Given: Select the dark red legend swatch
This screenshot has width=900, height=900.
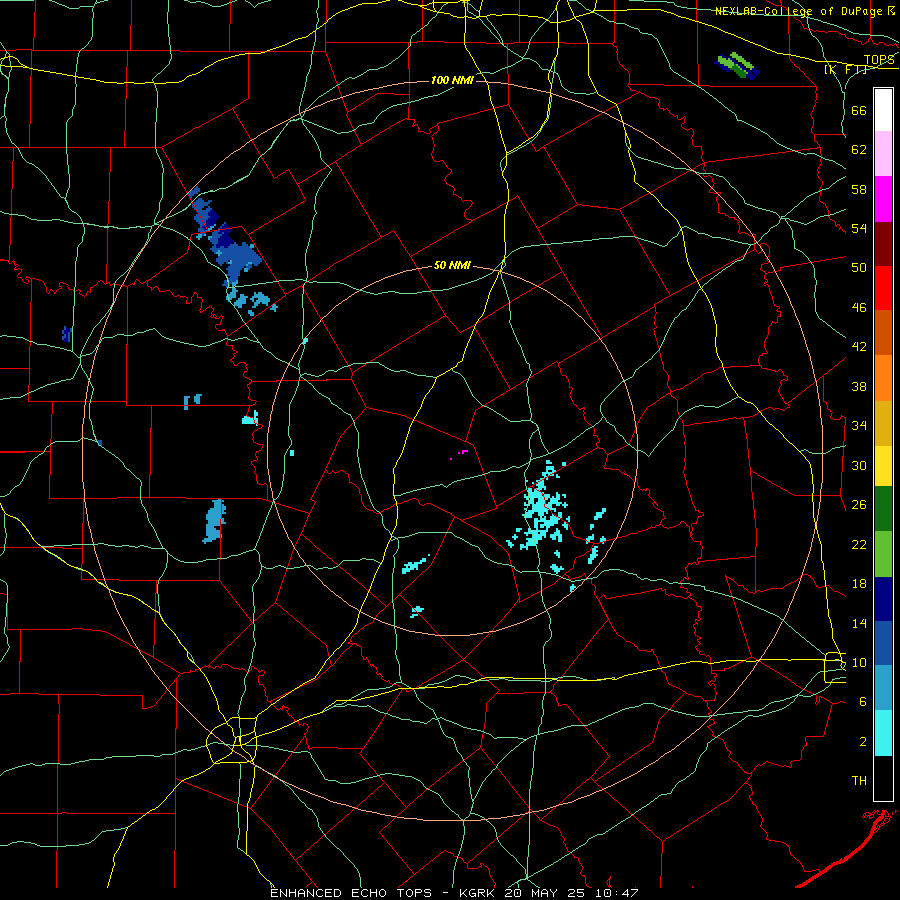Looking at the screenshot, I should click(883, 243).
